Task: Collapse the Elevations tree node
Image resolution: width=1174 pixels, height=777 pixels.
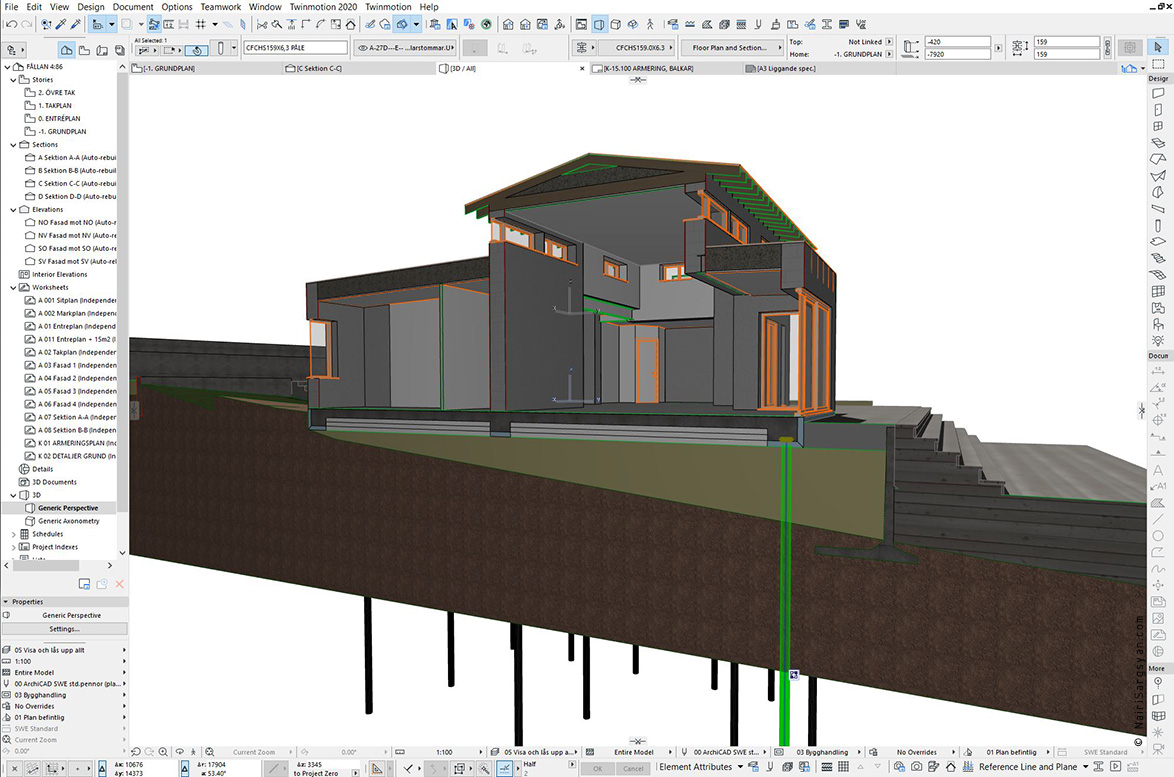Action: pyautogui.click(x=13, y=210)
